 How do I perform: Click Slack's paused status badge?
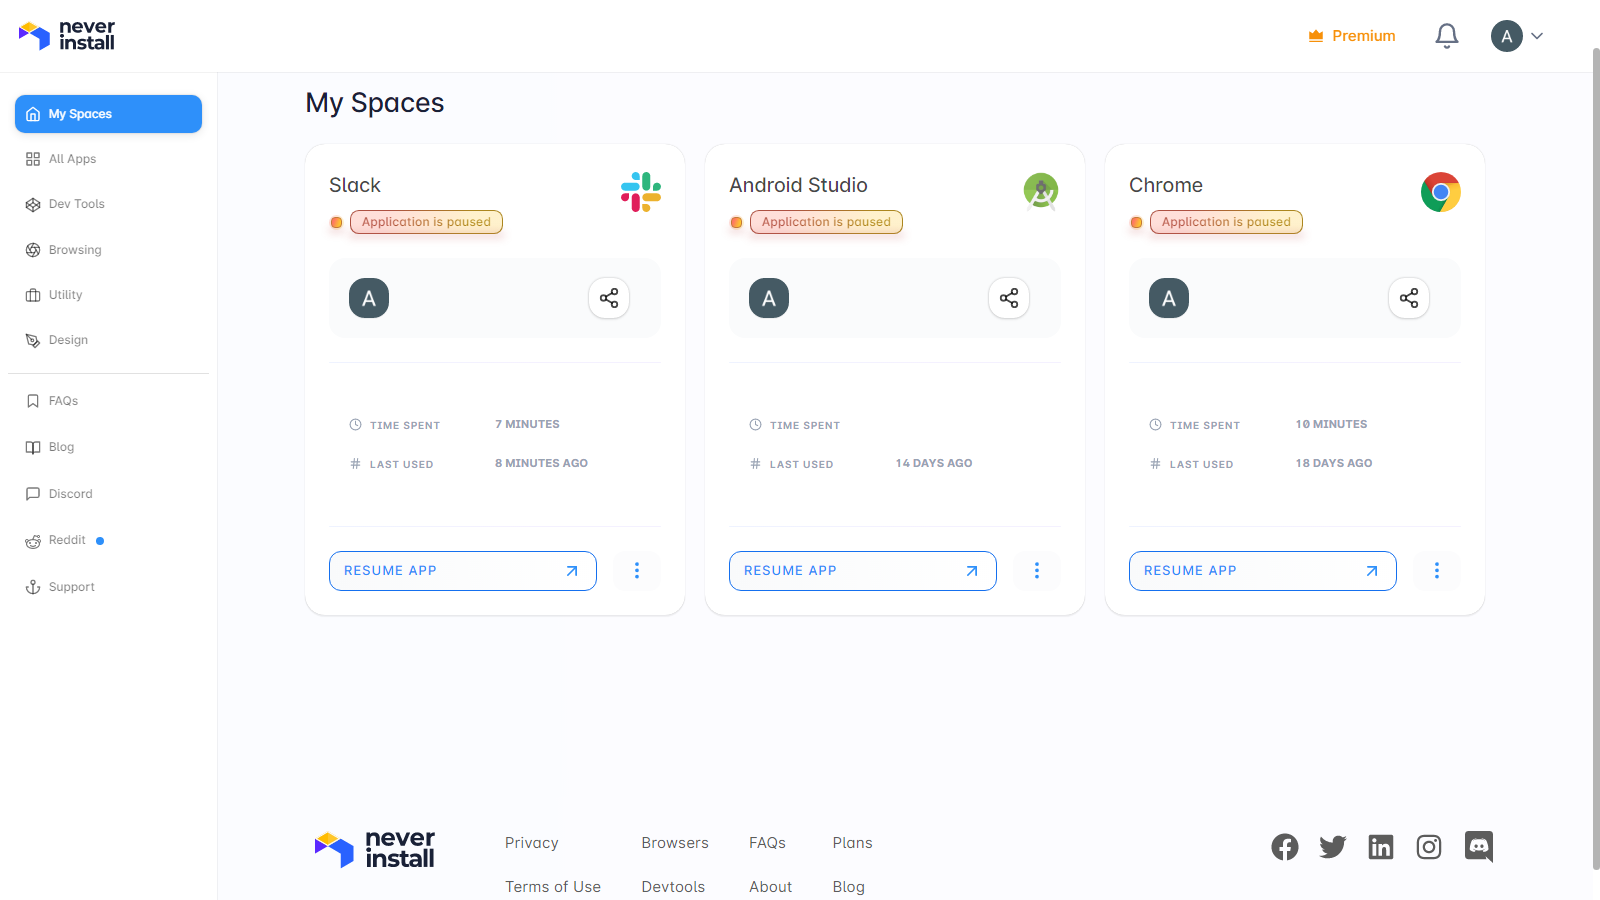point(426,222)
